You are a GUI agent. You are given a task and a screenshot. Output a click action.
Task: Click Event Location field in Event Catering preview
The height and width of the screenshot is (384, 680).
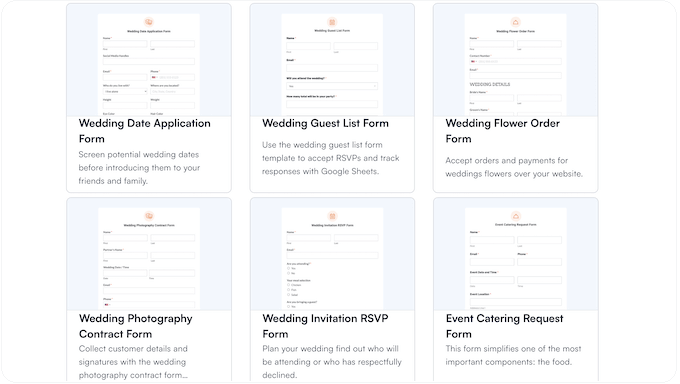tap(516, 302)
